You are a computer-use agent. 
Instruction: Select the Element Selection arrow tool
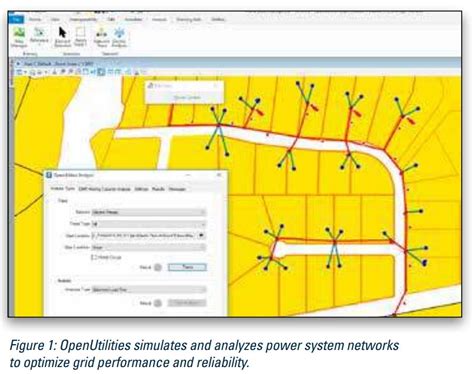click(x=62, y=37)
